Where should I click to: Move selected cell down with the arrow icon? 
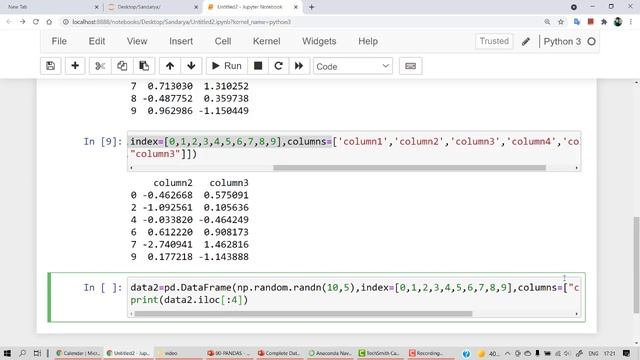pos(191,66)
